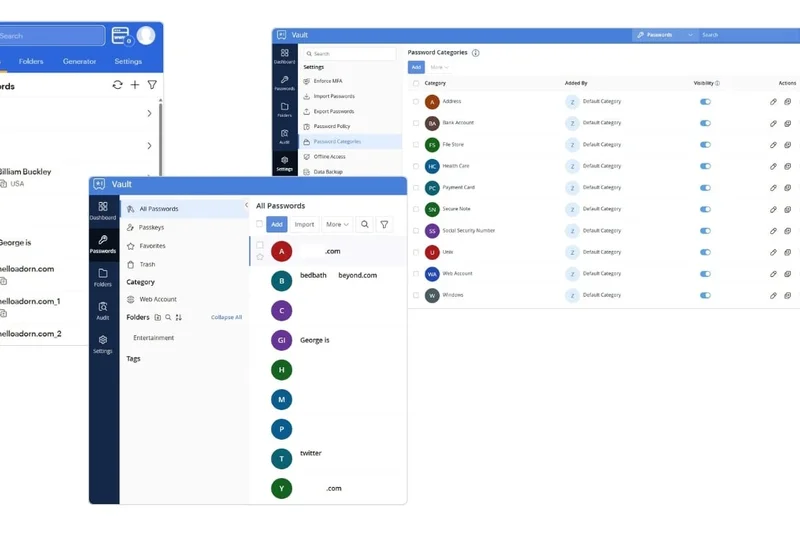
Task: Switch to the Settings tab in the left popup
Action: [128, 61]
